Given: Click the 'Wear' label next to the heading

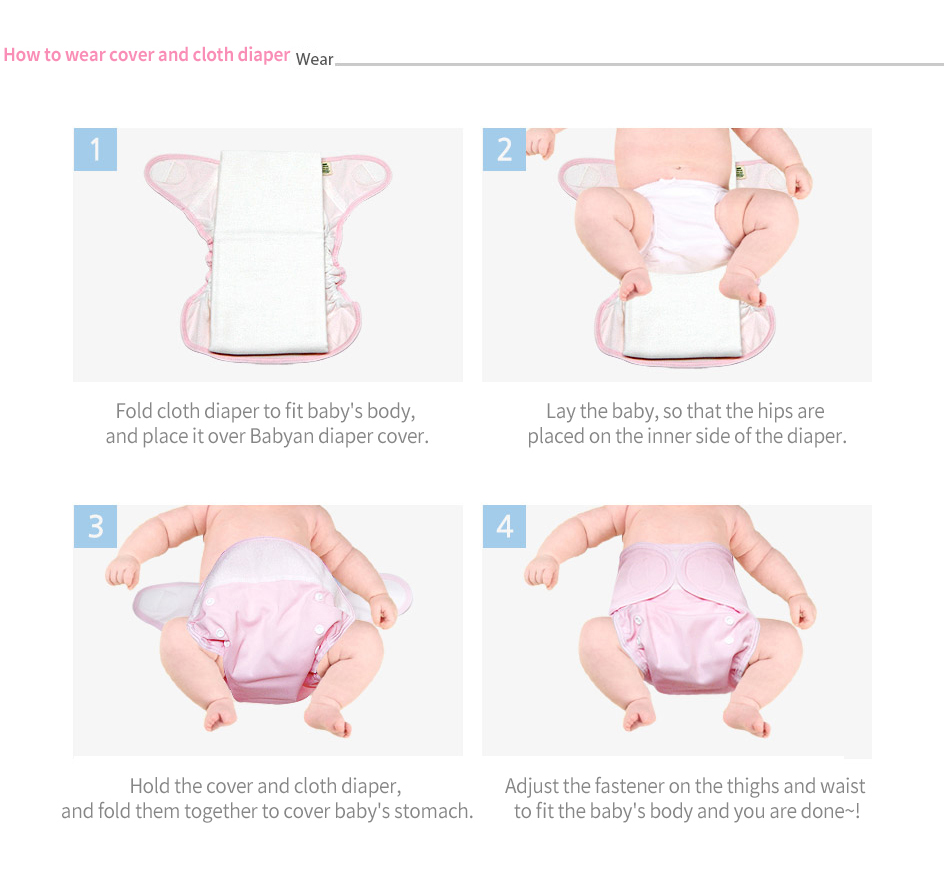Looking at the screenshot, I should coord(314,59).
